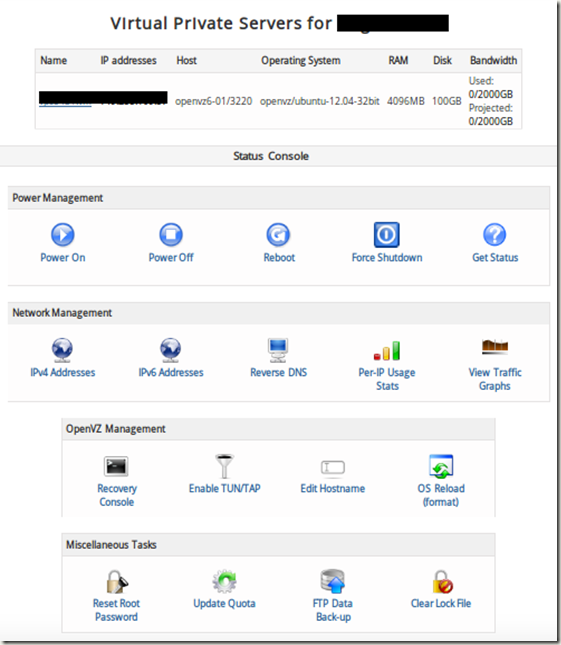
Task: Select Disk value 100GB
Action: (x=447, y=101)
